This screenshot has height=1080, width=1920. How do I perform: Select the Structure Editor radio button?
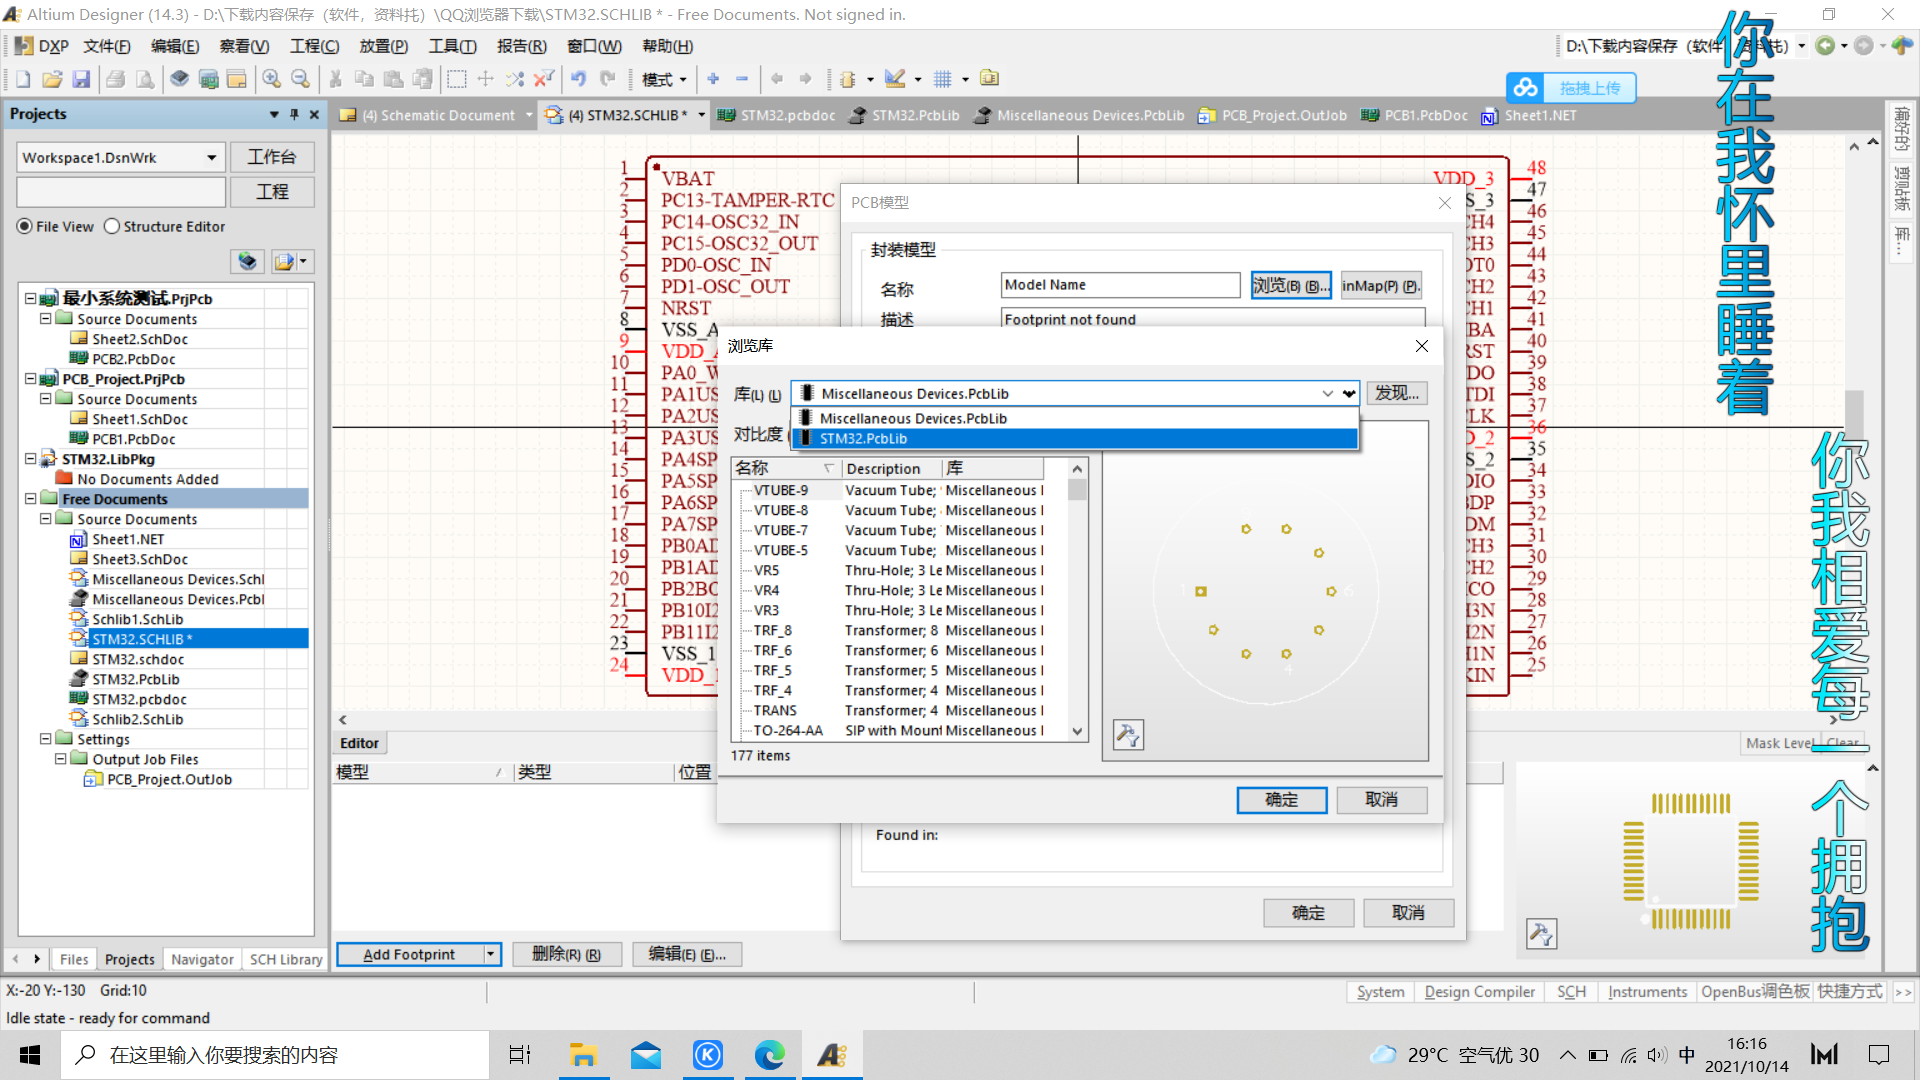[112, 227]
